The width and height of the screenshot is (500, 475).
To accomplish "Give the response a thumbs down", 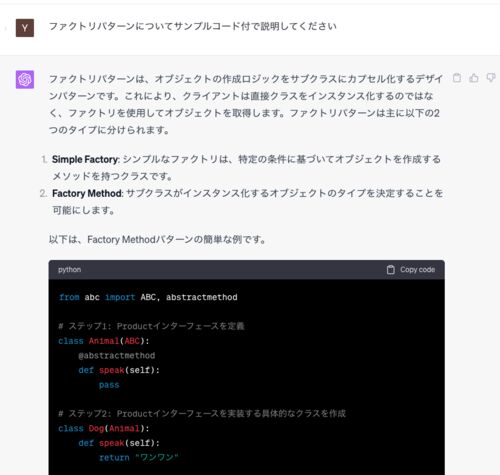I will point(491,78).
